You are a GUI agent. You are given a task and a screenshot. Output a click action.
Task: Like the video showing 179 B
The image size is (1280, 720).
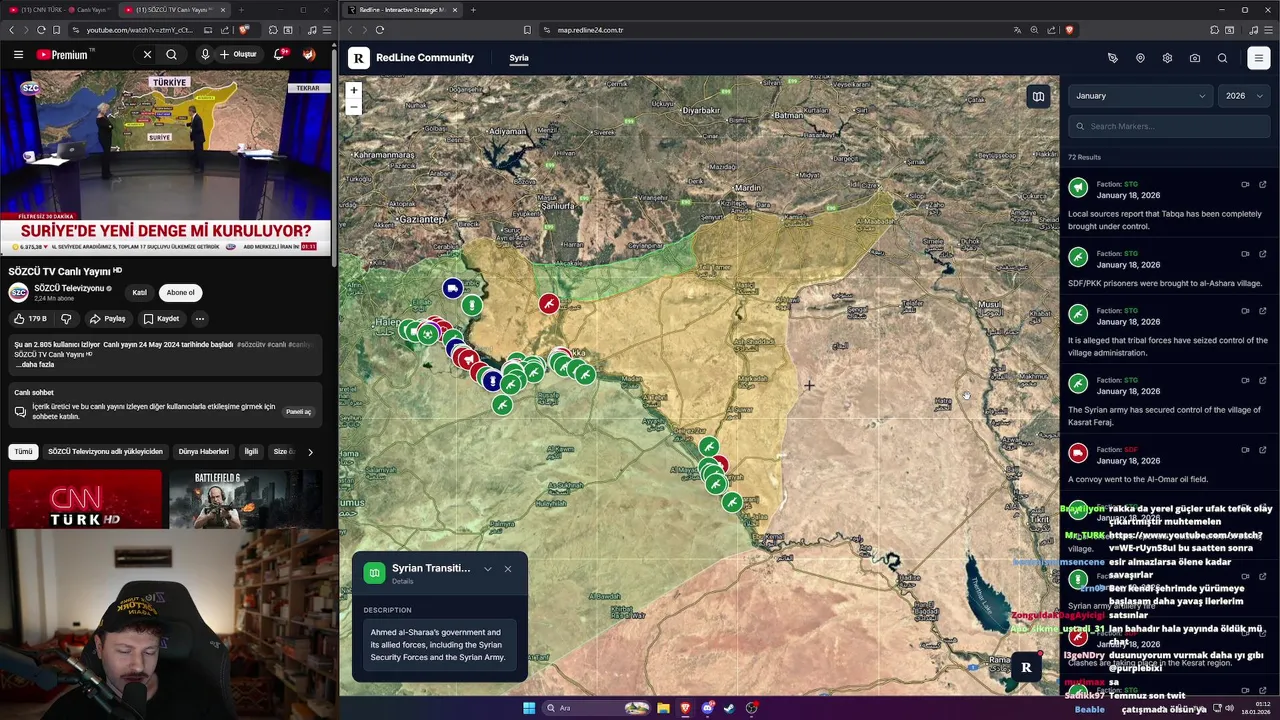pos(30,319)
